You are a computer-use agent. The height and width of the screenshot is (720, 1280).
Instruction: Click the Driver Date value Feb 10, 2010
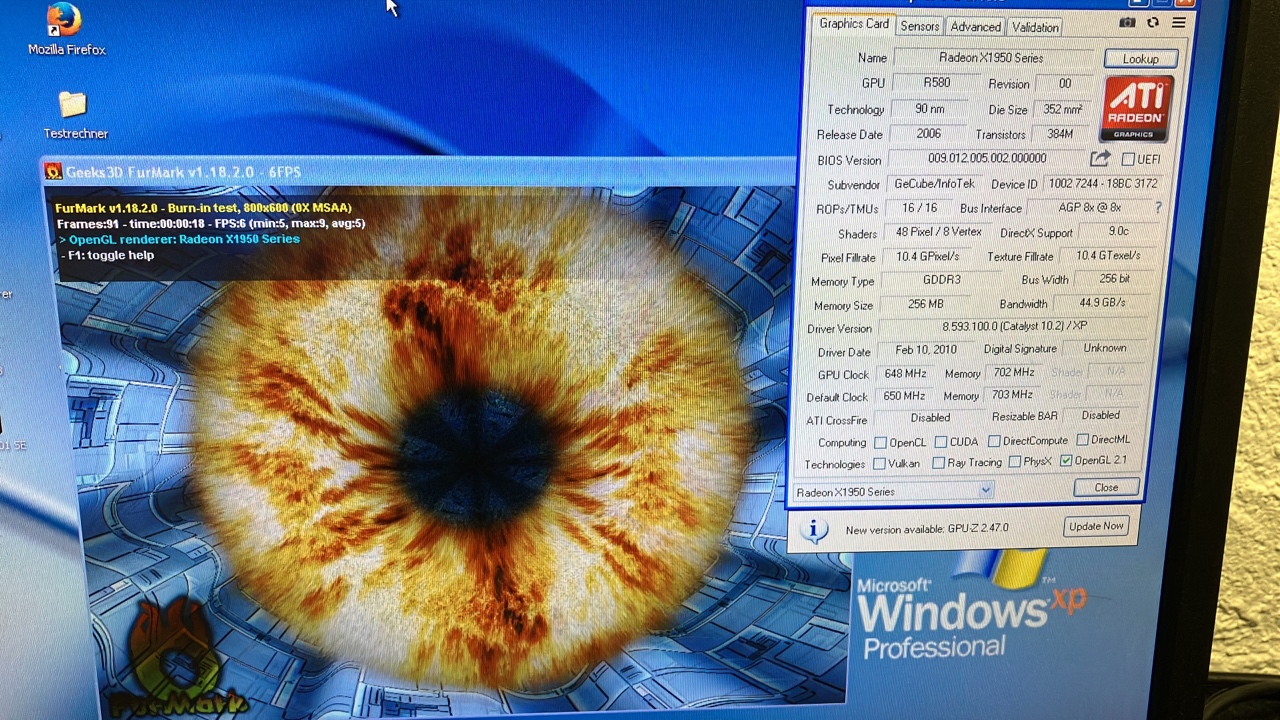[x=925, y=350]
